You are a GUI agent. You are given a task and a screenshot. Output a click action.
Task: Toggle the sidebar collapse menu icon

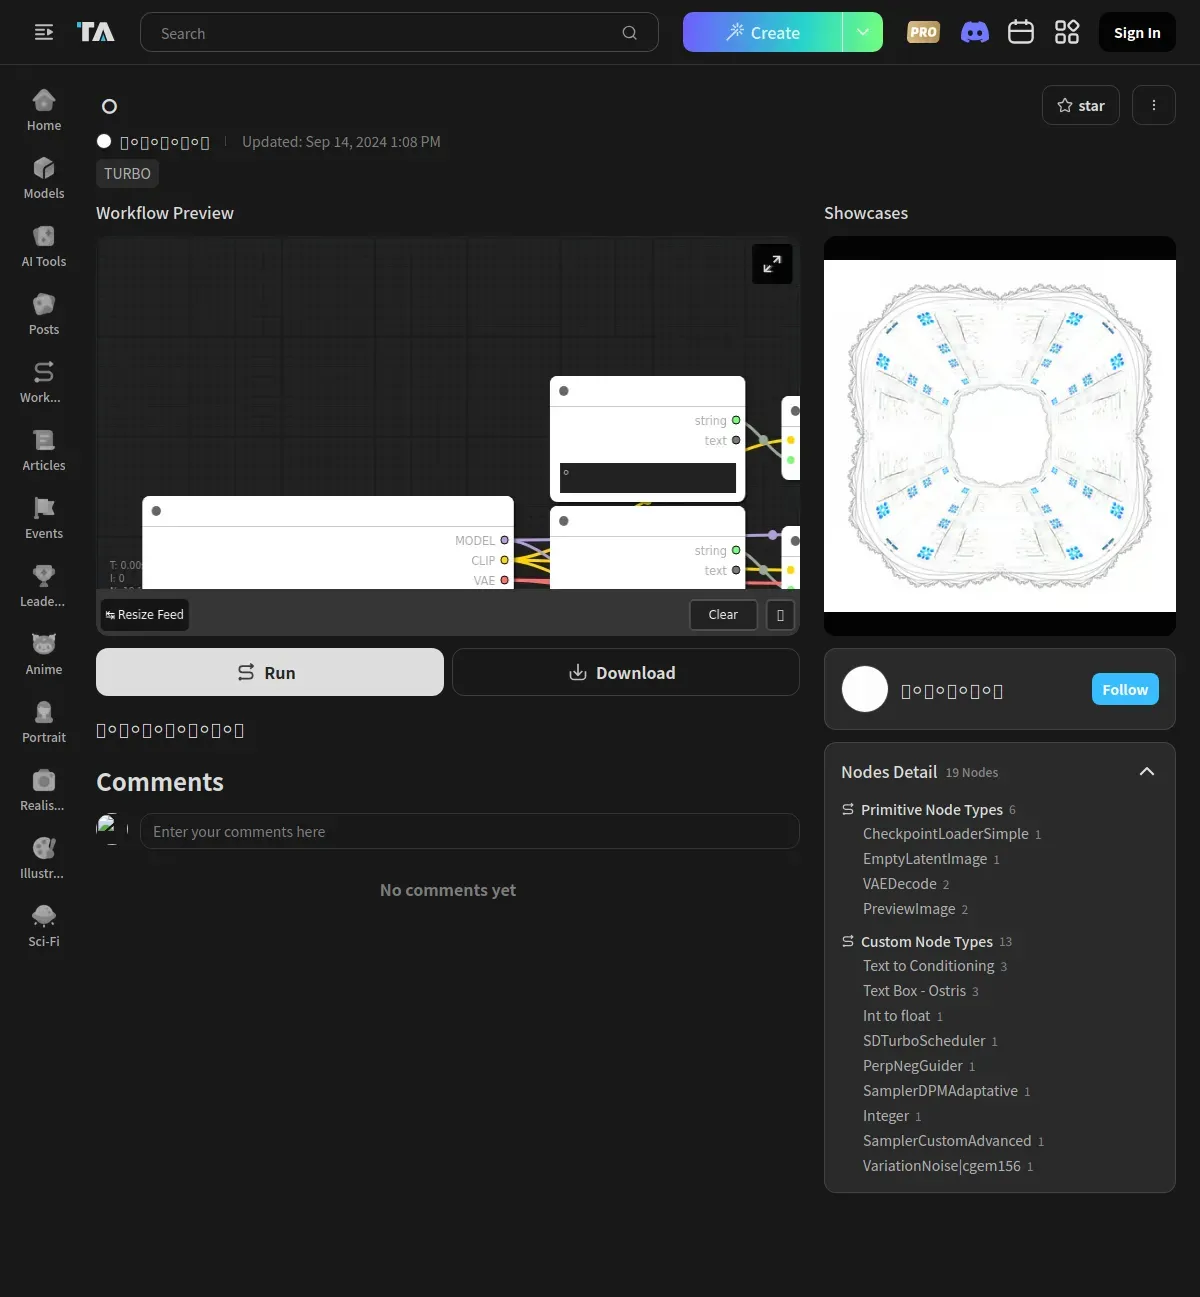pyautogui.click(x=44, y=33)
